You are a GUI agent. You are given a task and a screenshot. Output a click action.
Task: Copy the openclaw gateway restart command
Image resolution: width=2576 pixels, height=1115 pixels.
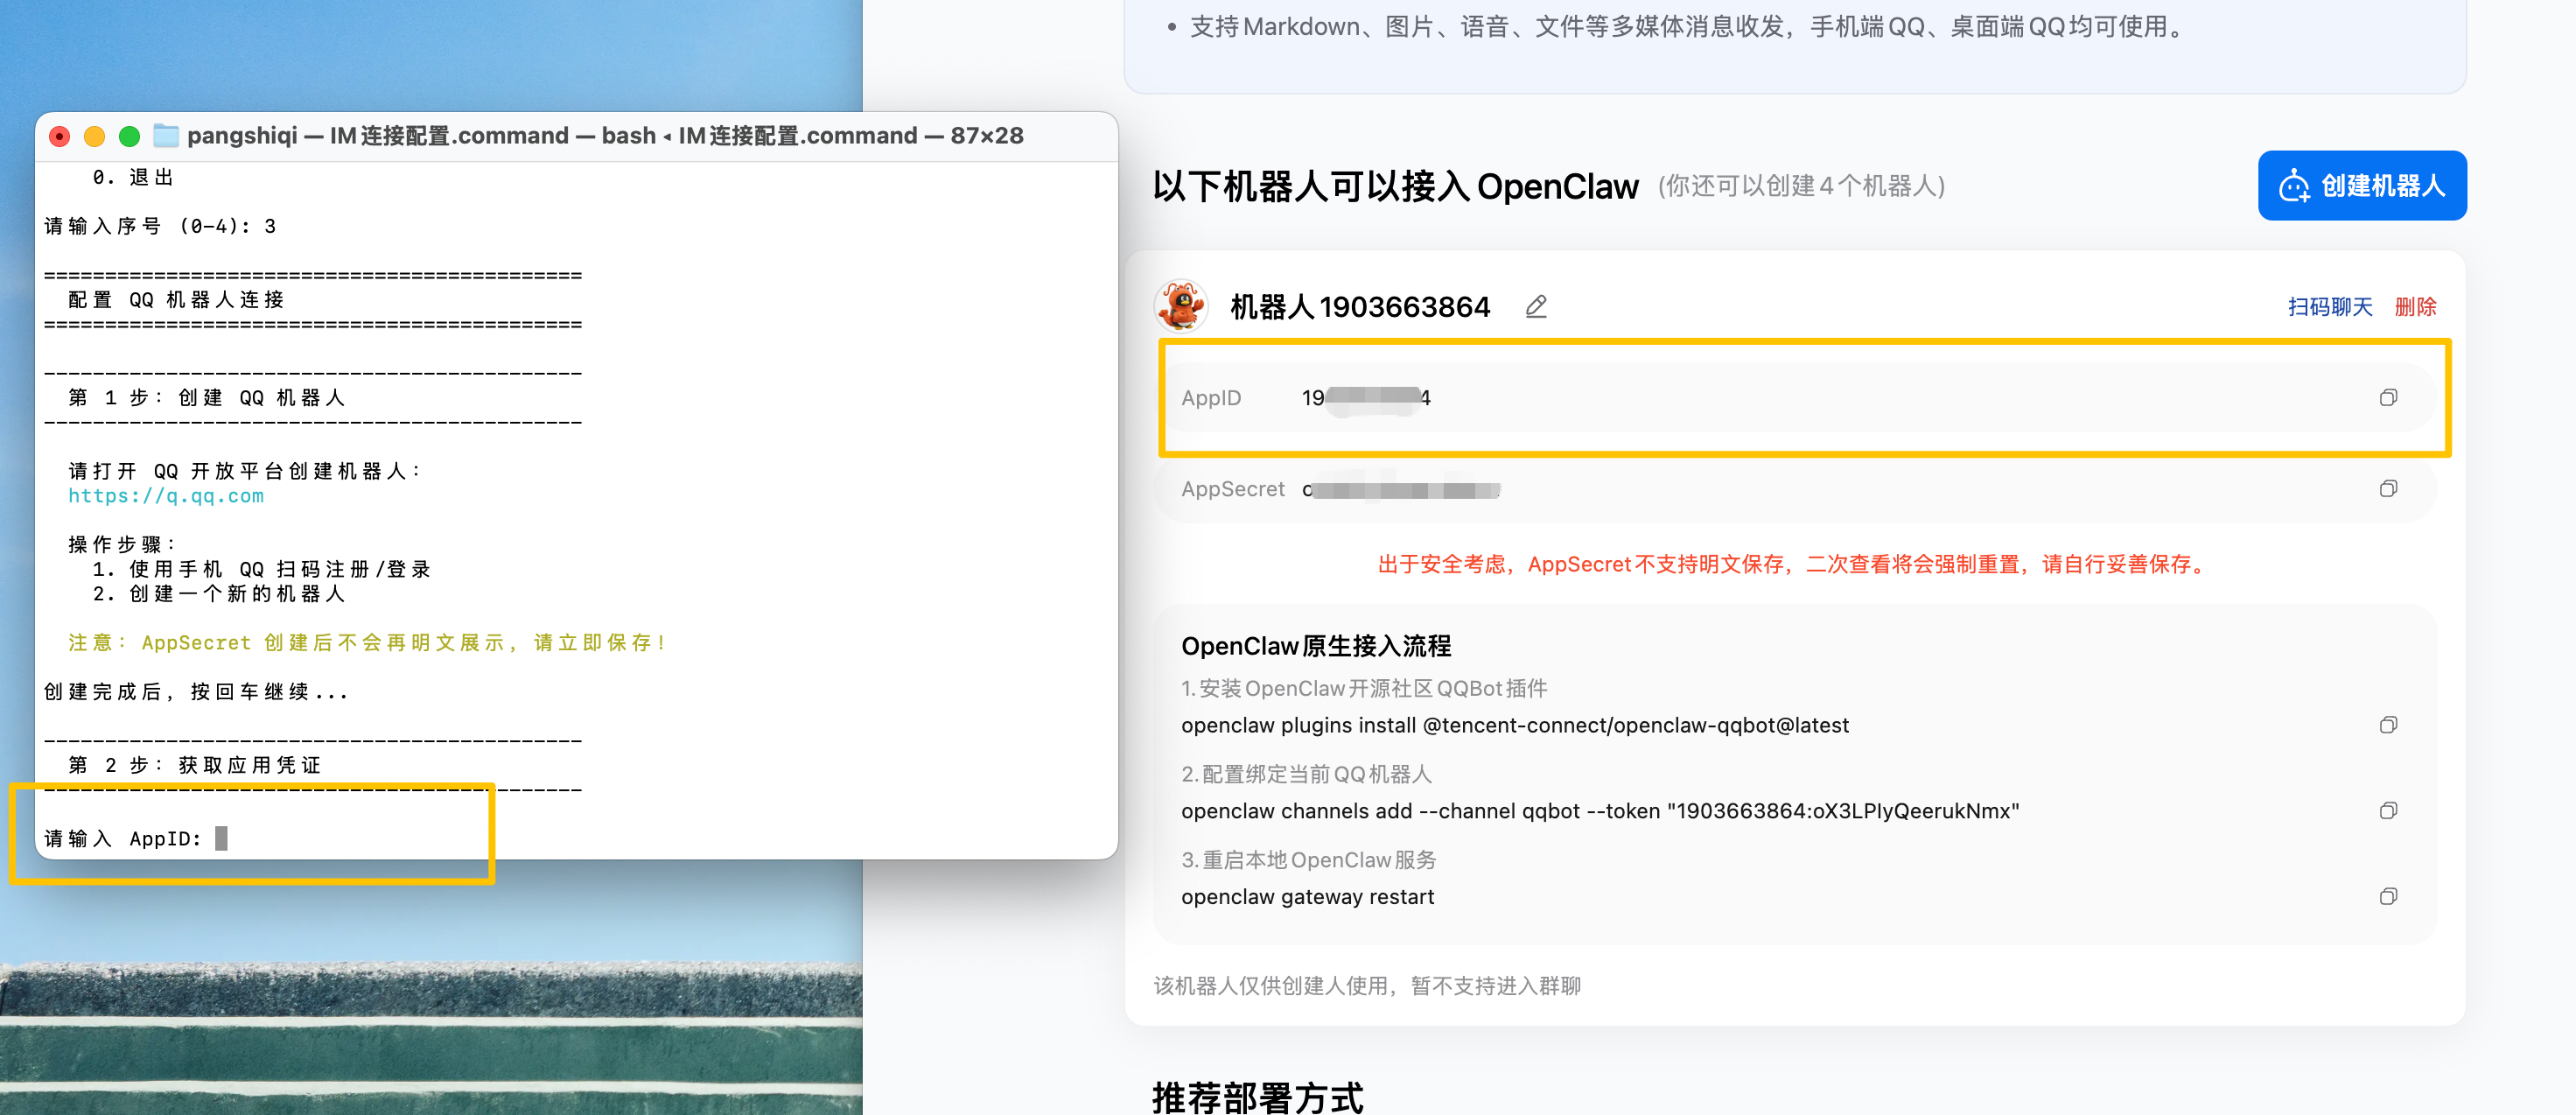click(x=2387, y=897)
